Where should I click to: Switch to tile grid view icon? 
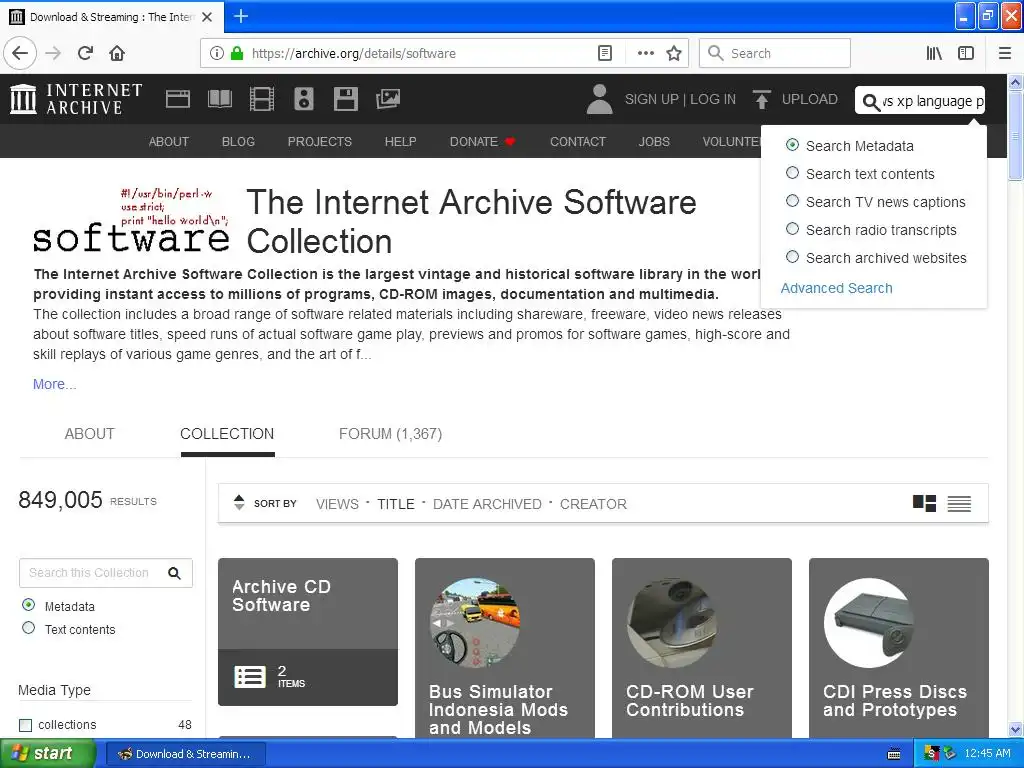coord(924,504)
